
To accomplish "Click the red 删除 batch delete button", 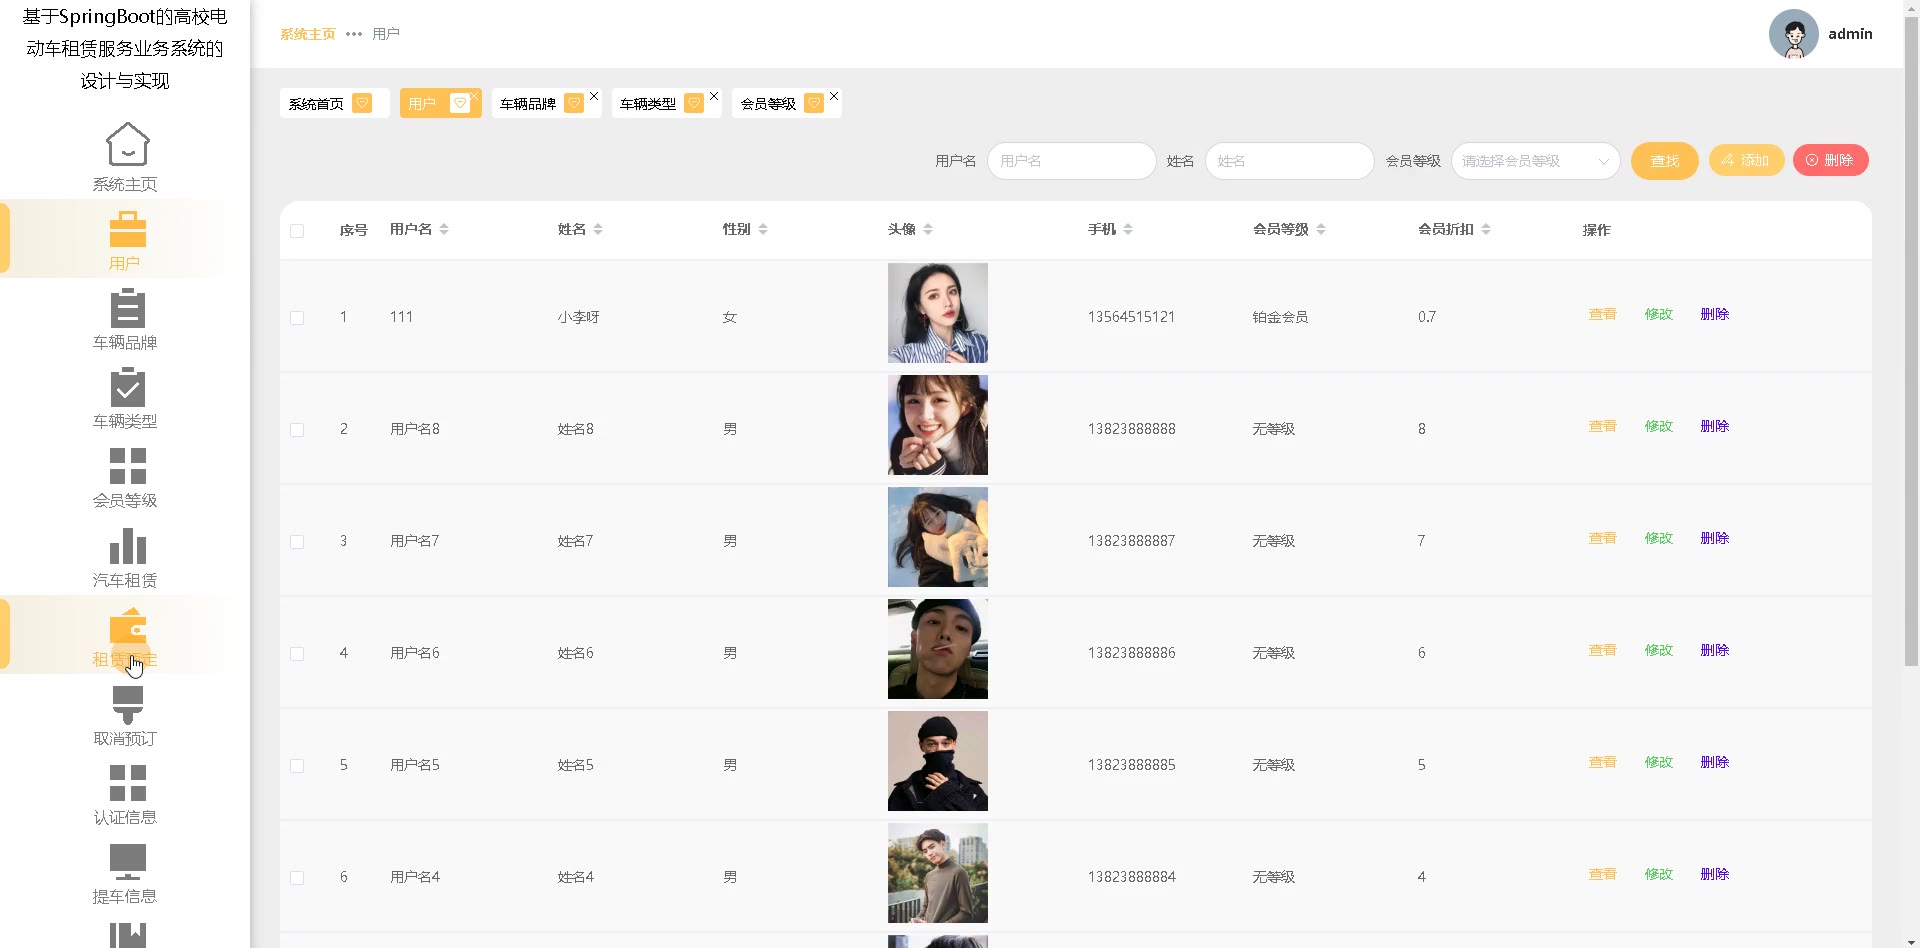I will point(1830,160).
